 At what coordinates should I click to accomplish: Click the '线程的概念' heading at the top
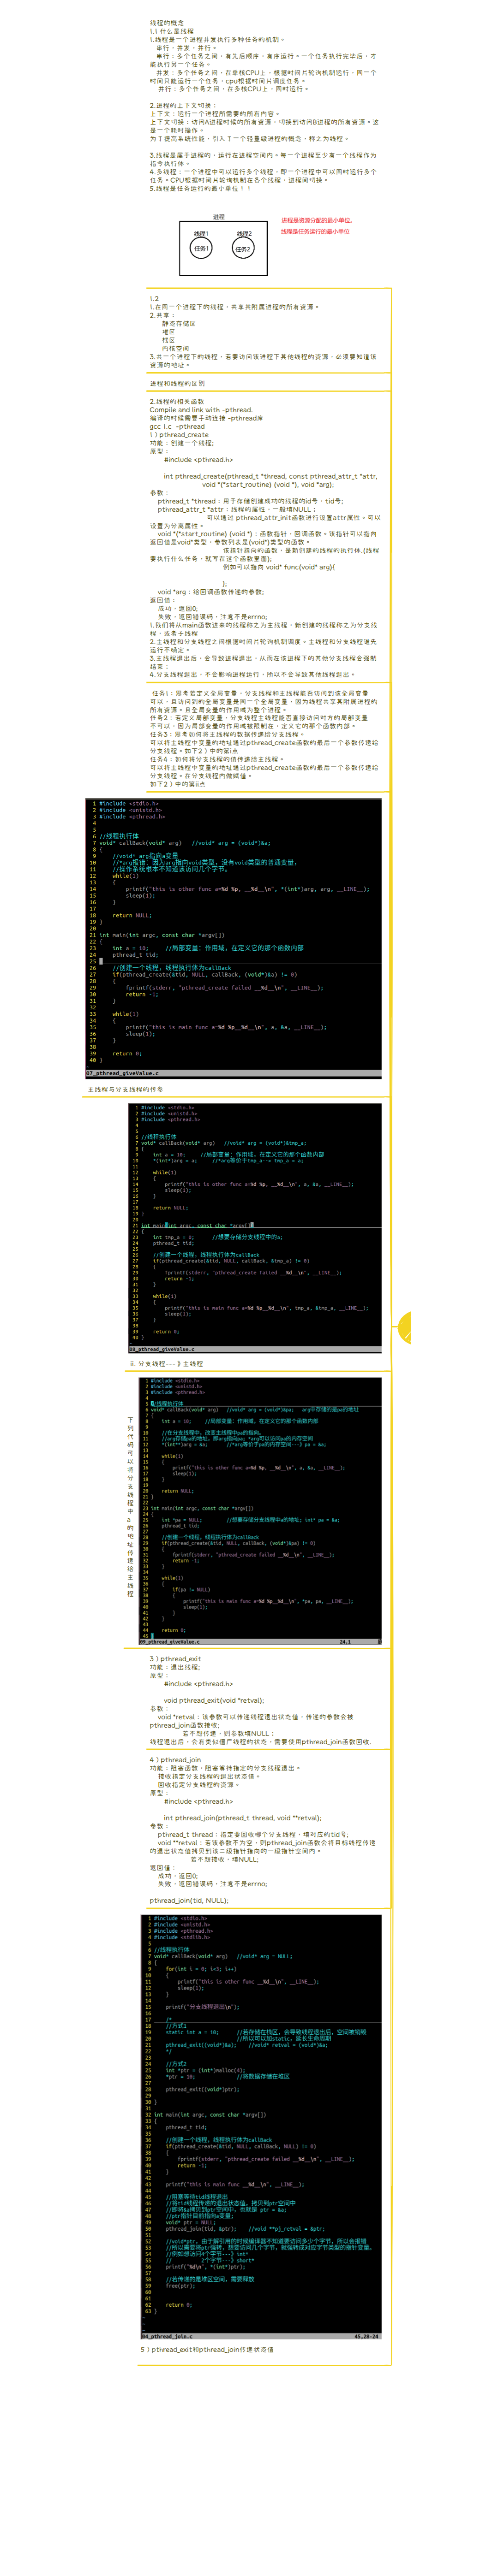coord(167,23)
